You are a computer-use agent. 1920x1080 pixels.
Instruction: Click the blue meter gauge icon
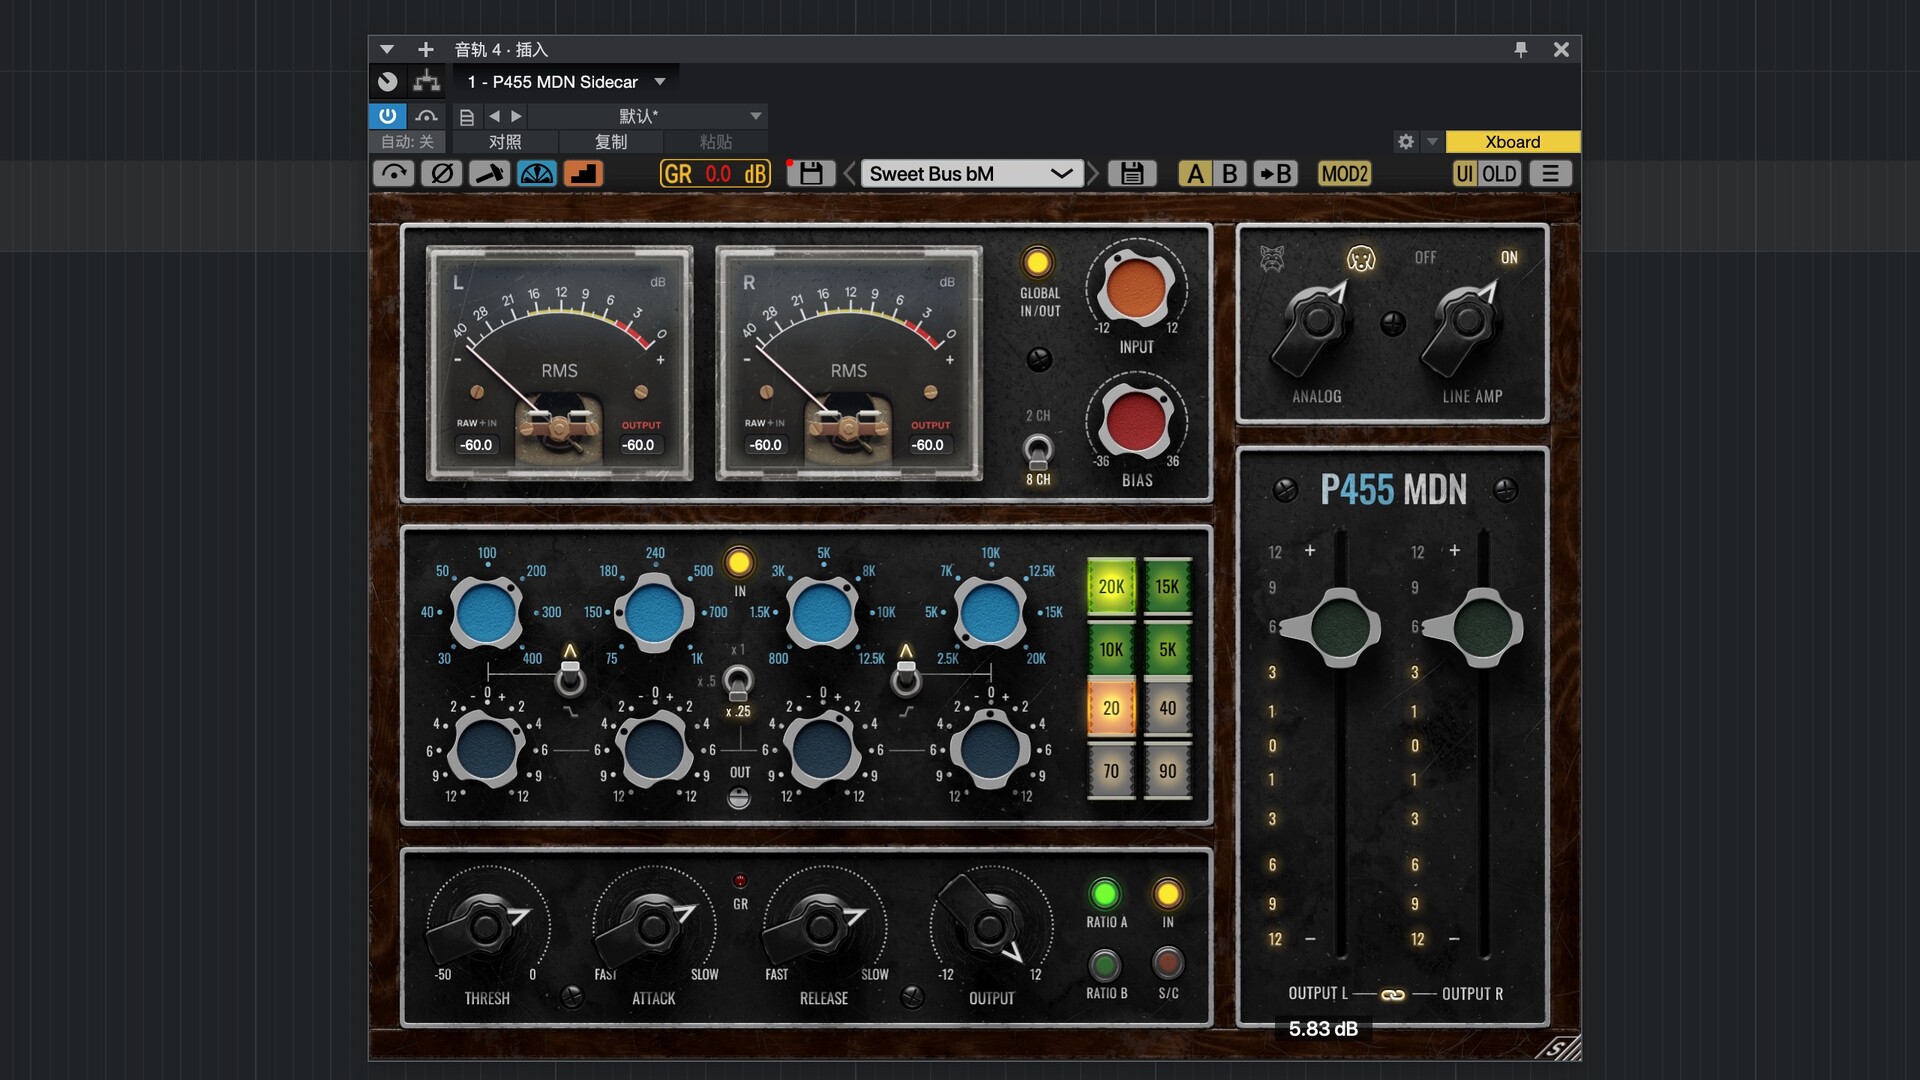click(x=537, y=174)
